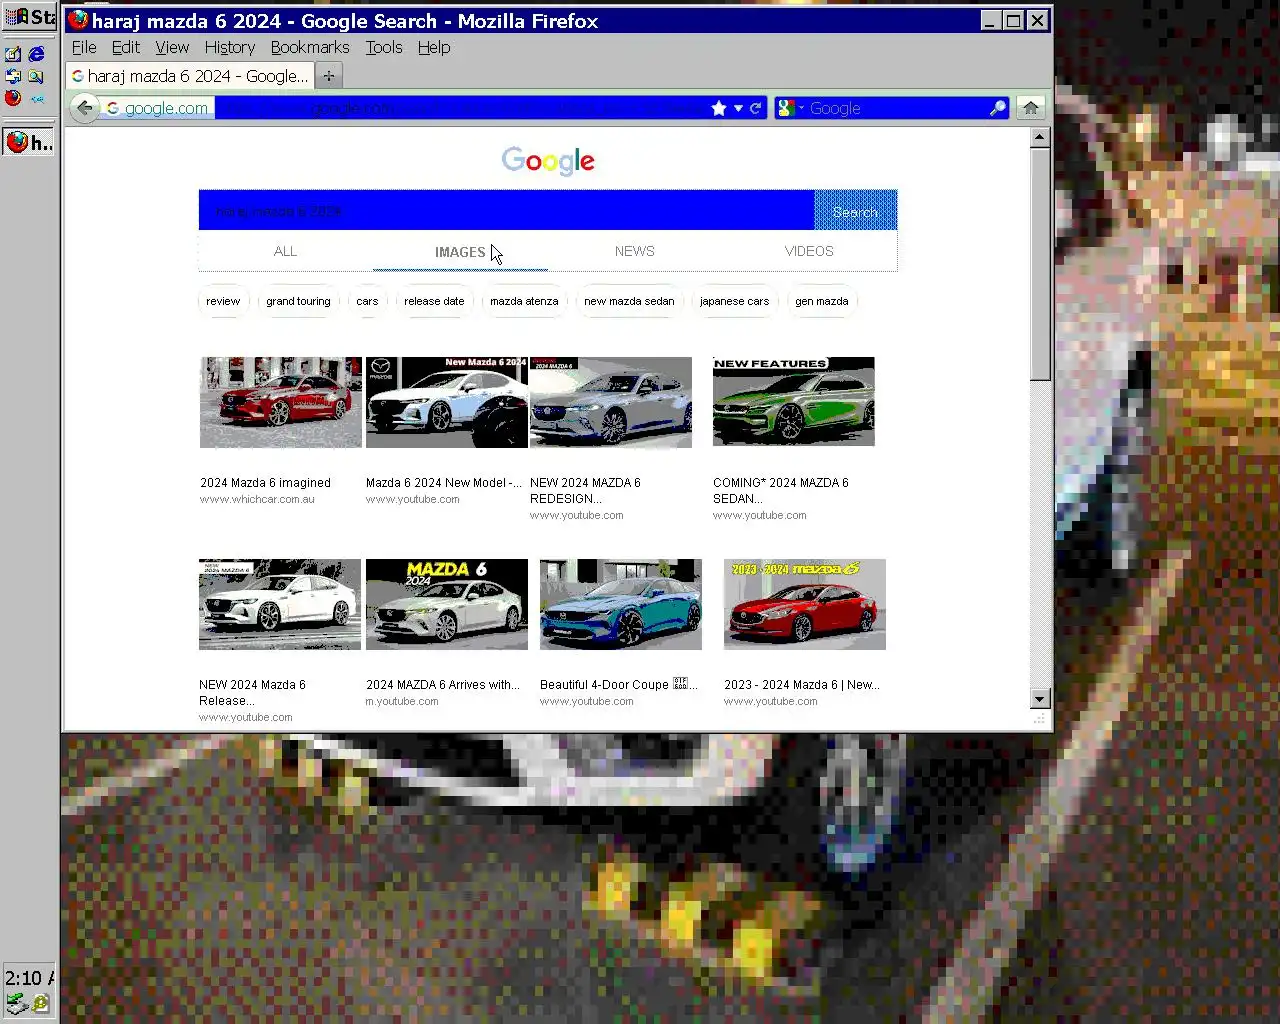The height and width of the screenshot is (1024, 1280).
Task: Click the Google logo on the page
Action: coord(548,160)
